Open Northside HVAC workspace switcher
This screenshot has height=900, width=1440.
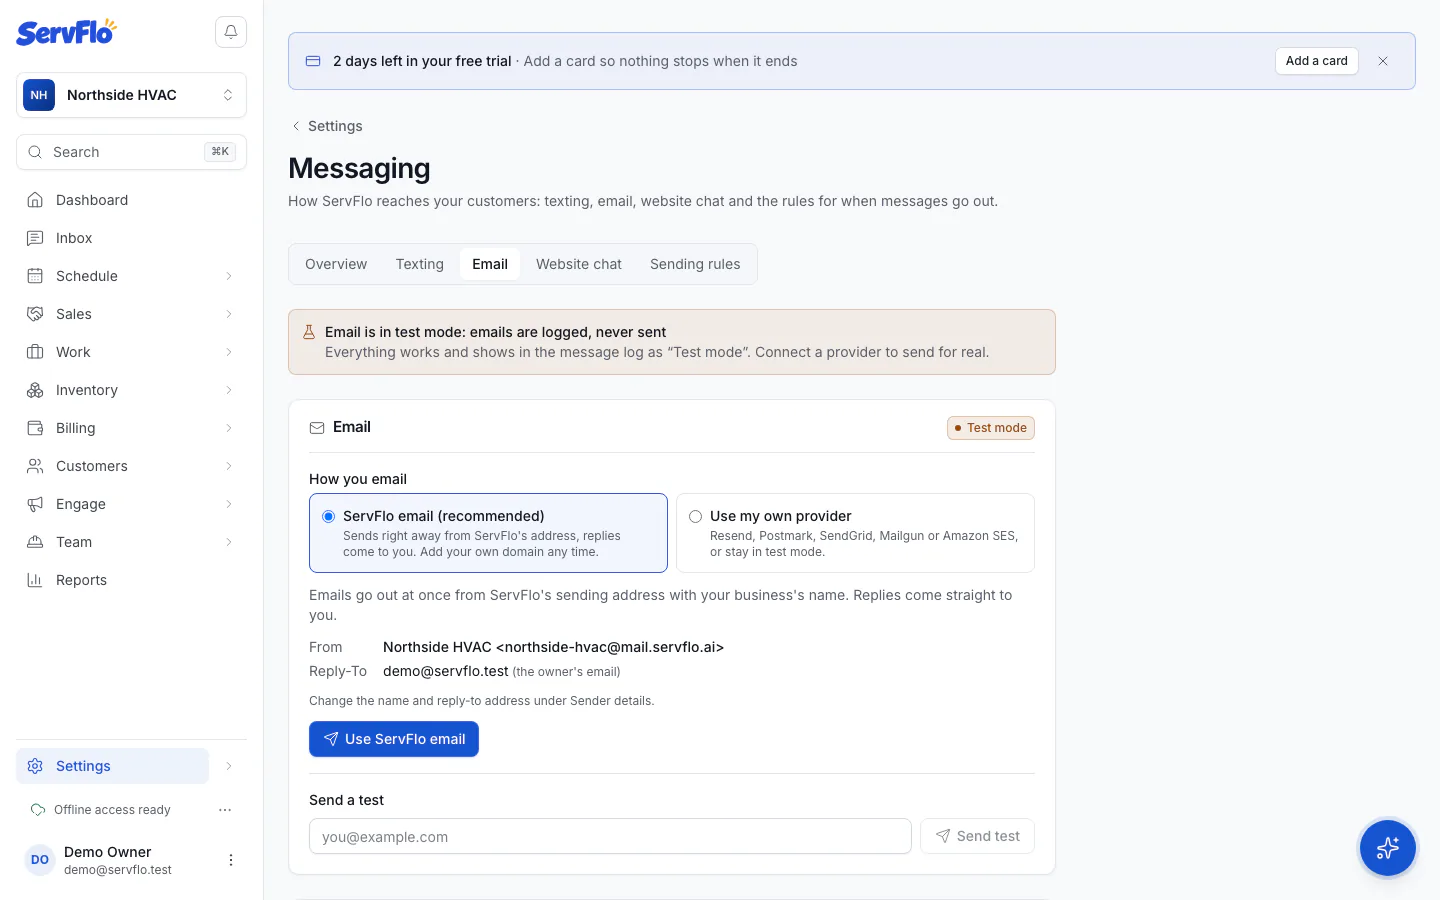[132, 95]
